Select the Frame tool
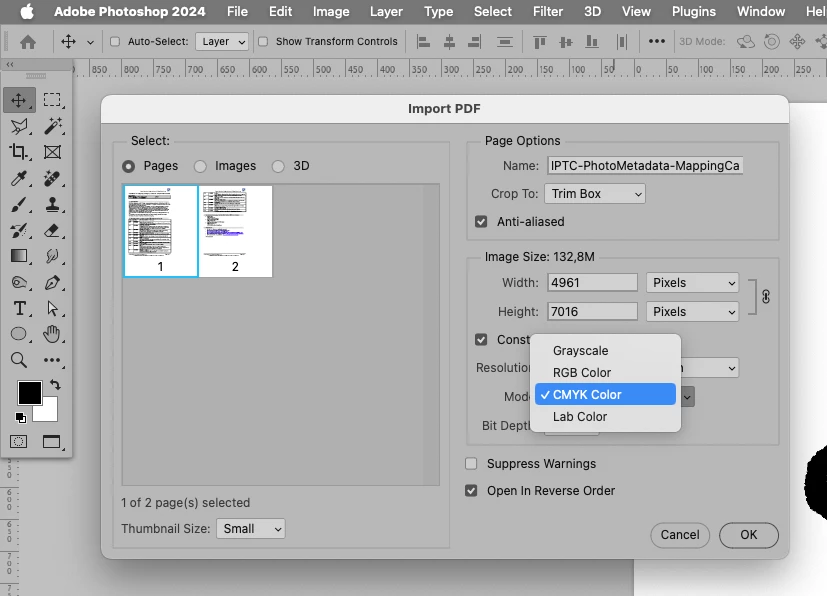Screen dimensions: 827x596 tap(52, 152)
